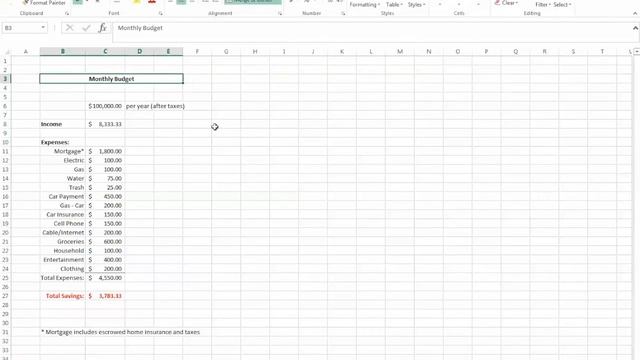Expand the formula bar with chevron

(x=635, y=28)
